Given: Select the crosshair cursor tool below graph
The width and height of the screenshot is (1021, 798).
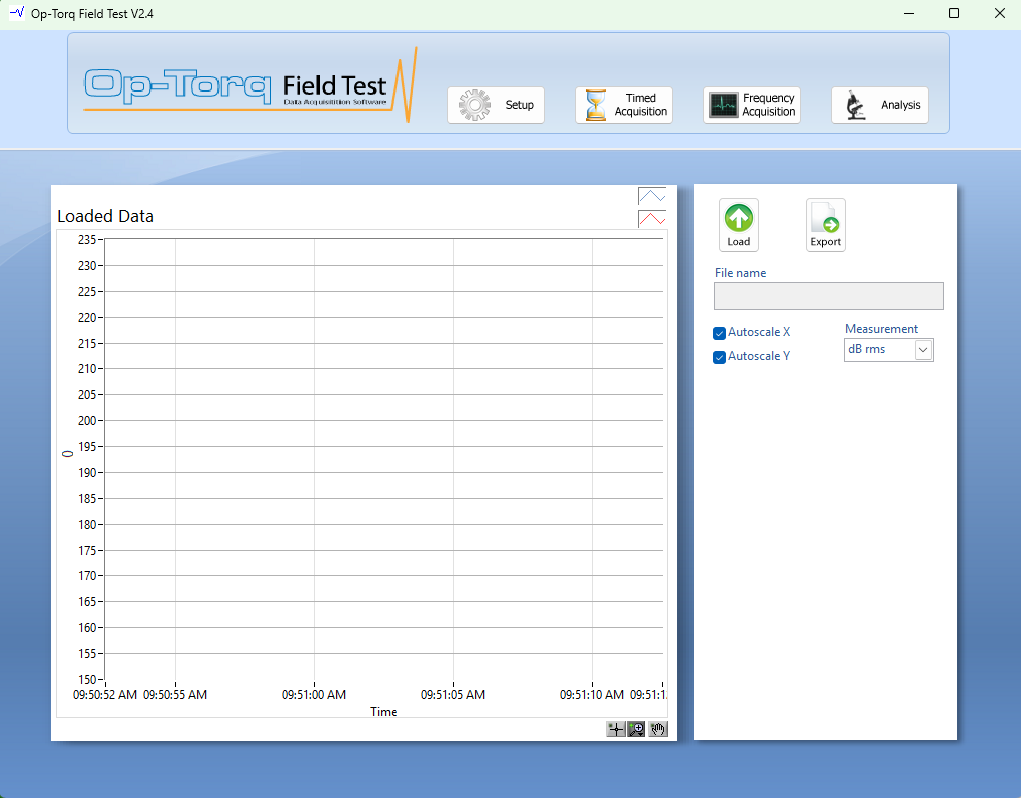Looking at the screenshot, I should tap(616, 729).
